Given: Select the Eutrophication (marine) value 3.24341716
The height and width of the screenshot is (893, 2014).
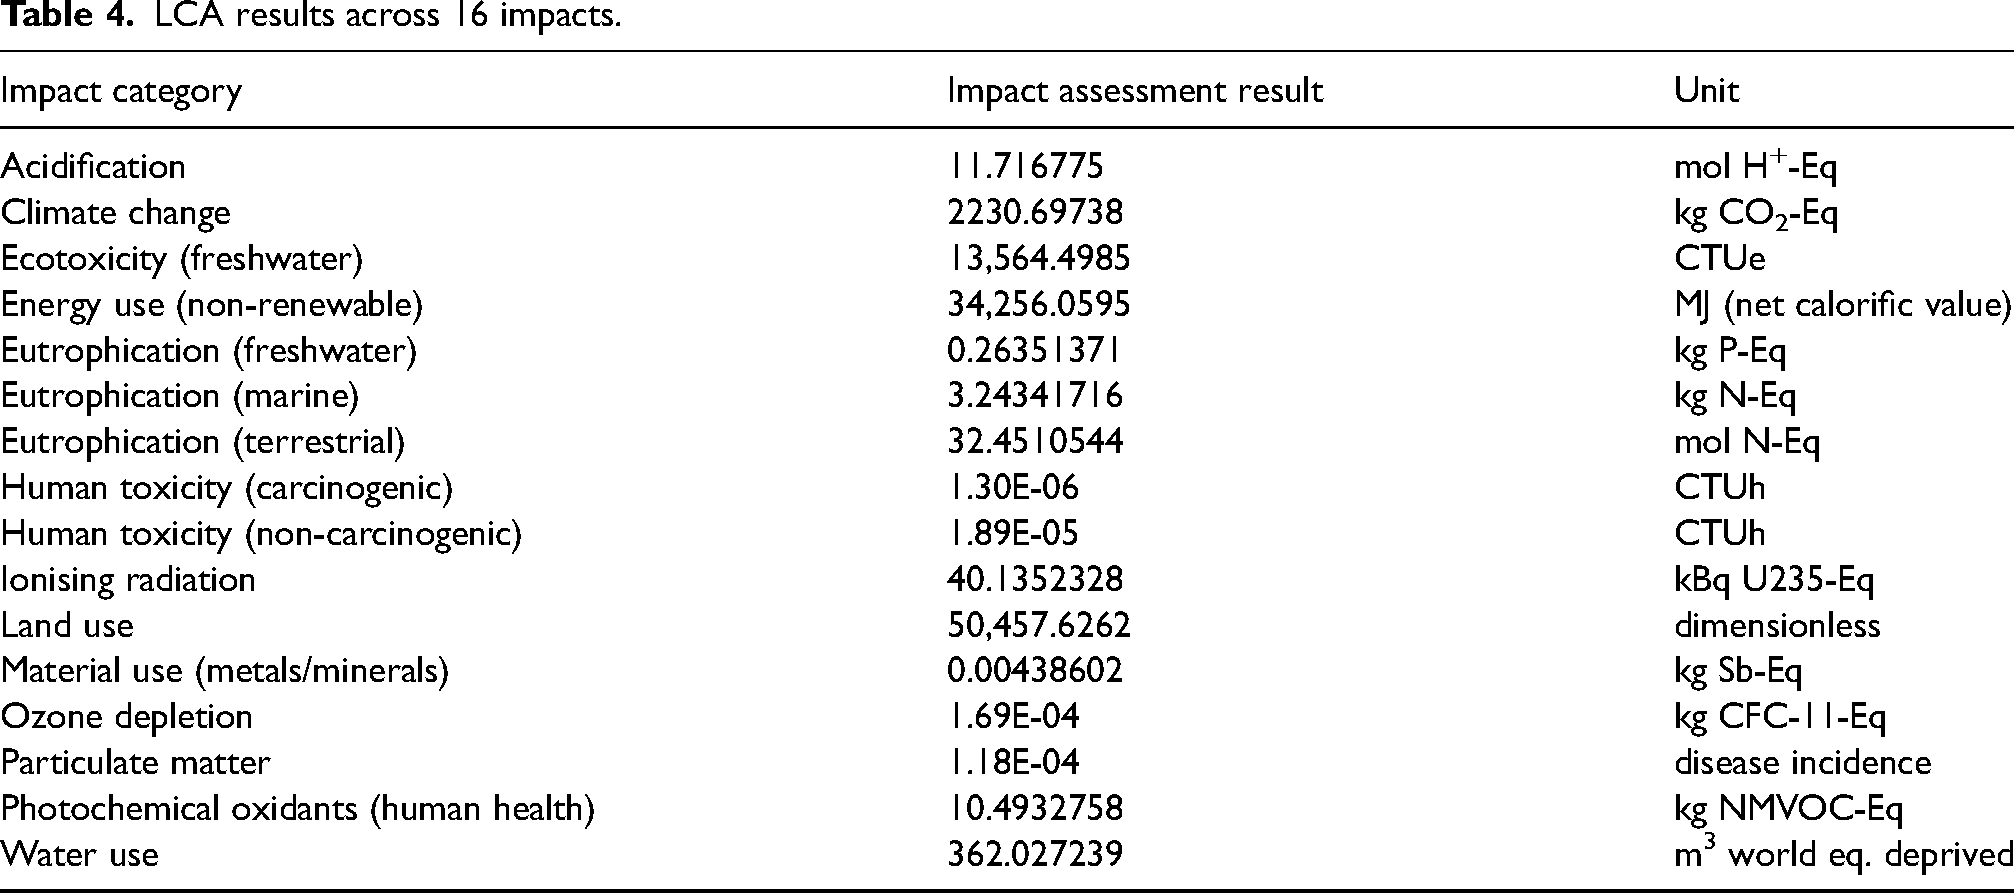Looking at the screenshot, I should [1035, 396].
